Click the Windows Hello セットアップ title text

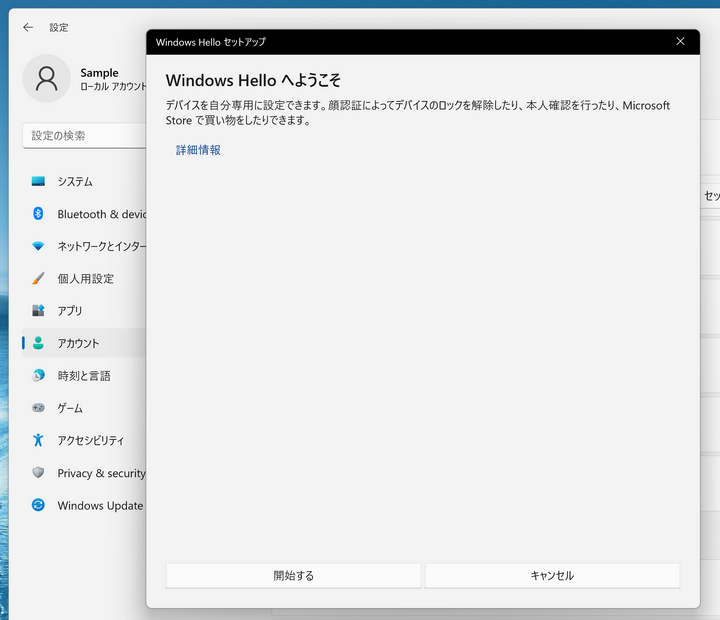coord(211,42)
